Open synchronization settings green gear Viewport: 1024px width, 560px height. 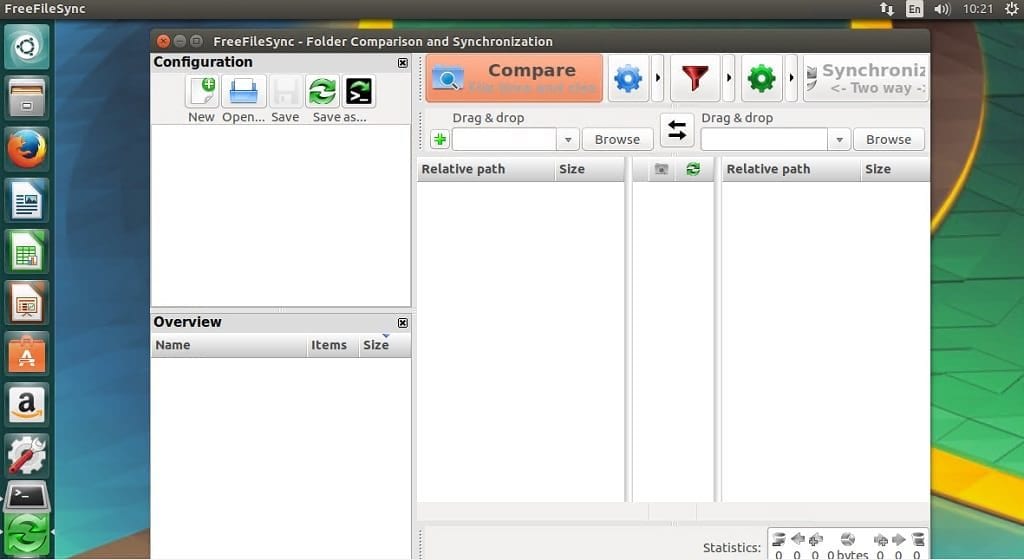(x=761, y=78)
